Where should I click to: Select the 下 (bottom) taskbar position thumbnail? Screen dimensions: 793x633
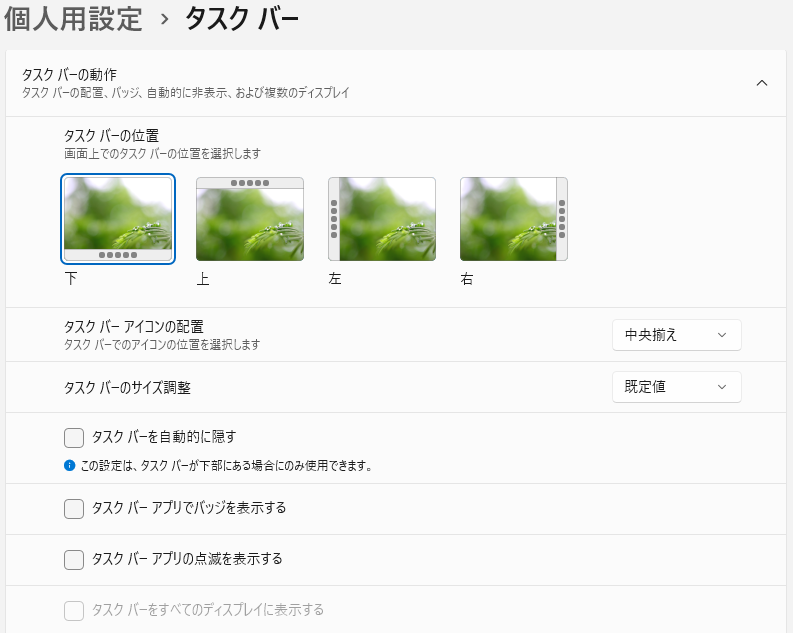[x=118, y=219]
